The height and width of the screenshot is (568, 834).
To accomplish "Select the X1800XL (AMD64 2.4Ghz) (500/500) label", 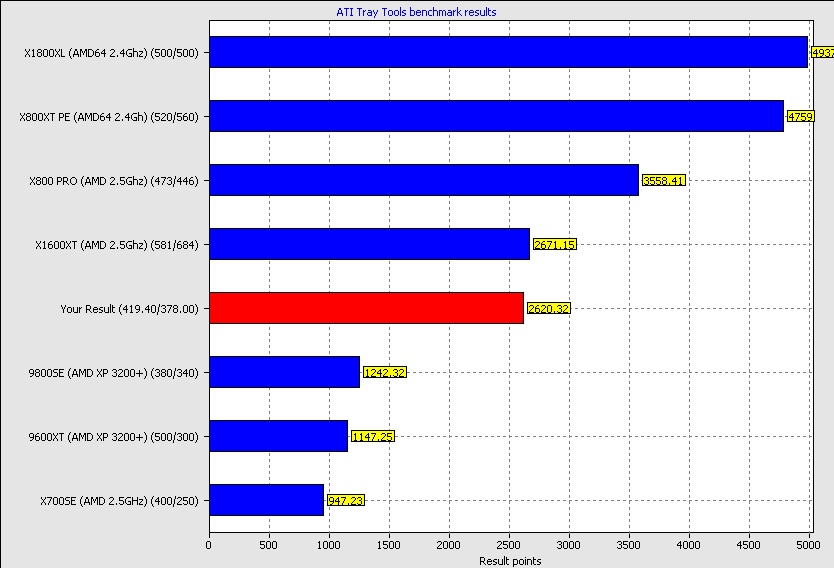I will point(111,53).
